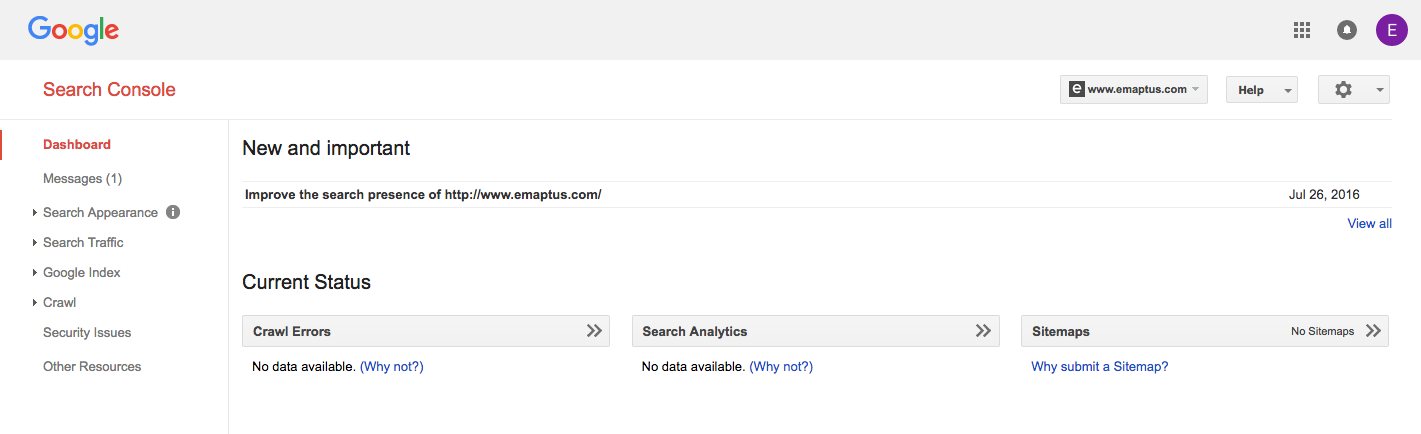1421x434 pixels.
Task: Go to Other Resources in sidebar
Action: pyautogui.click(x=92, y=366)
